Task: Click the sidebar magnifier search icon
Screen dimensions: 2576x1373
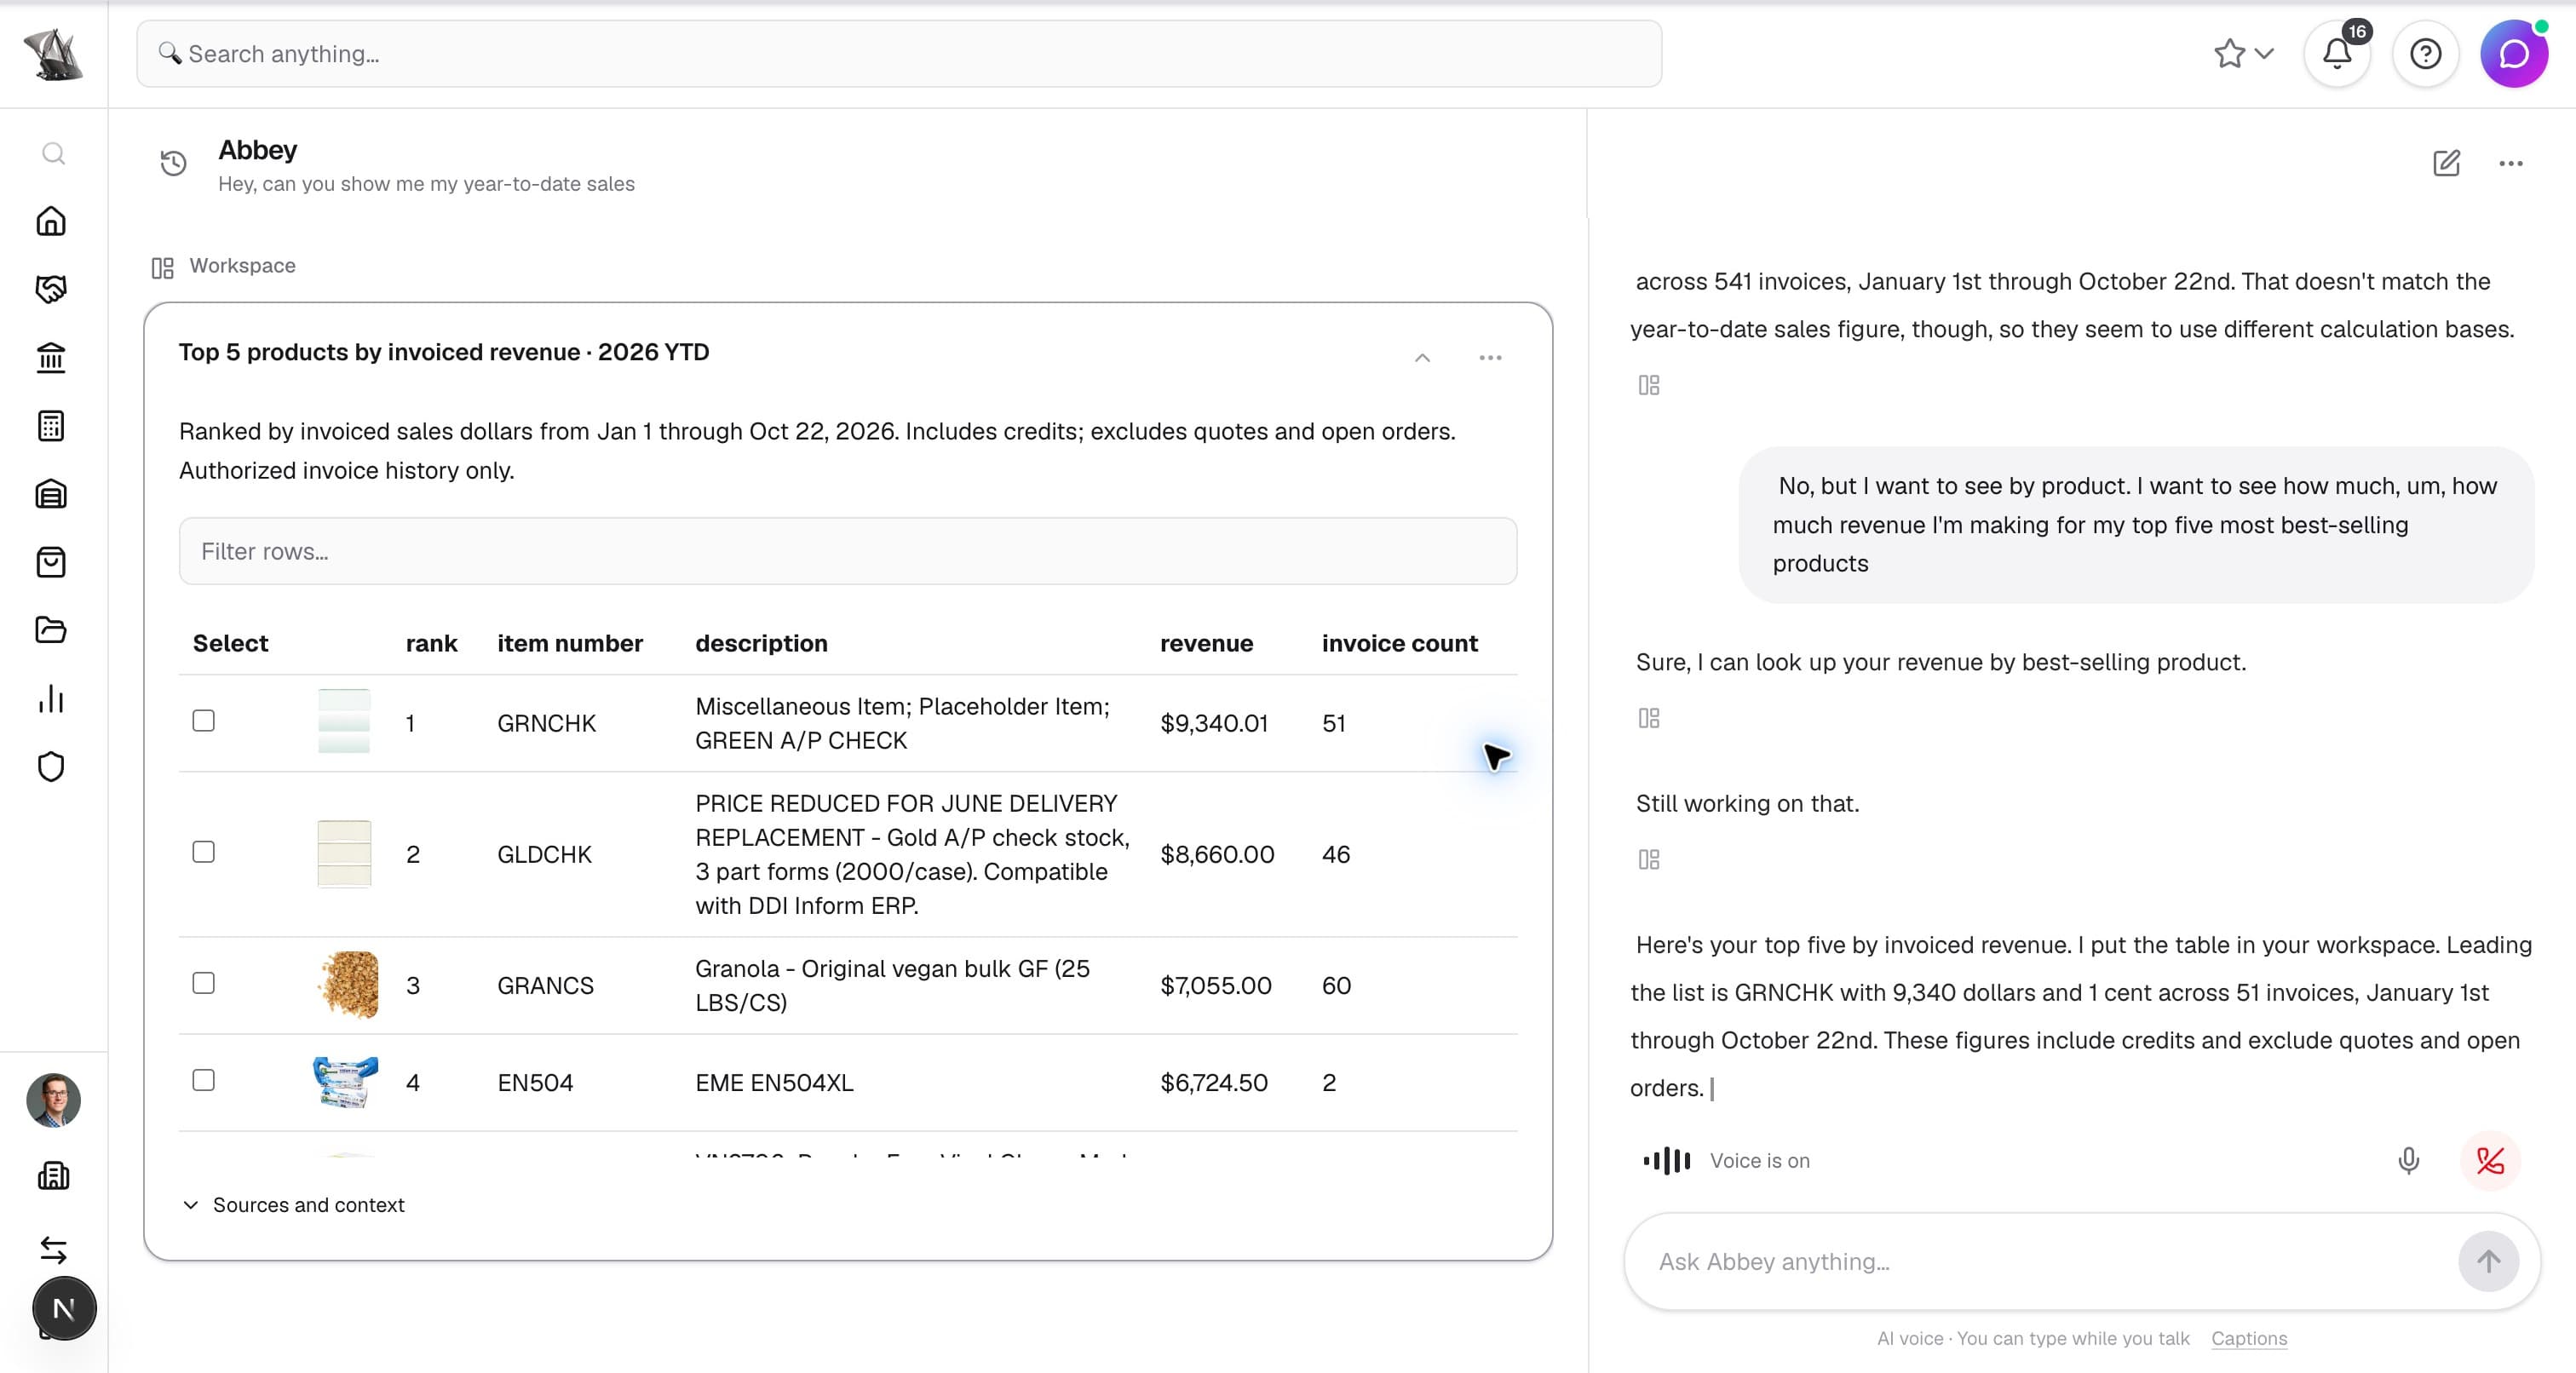Action: click(53, 153)
